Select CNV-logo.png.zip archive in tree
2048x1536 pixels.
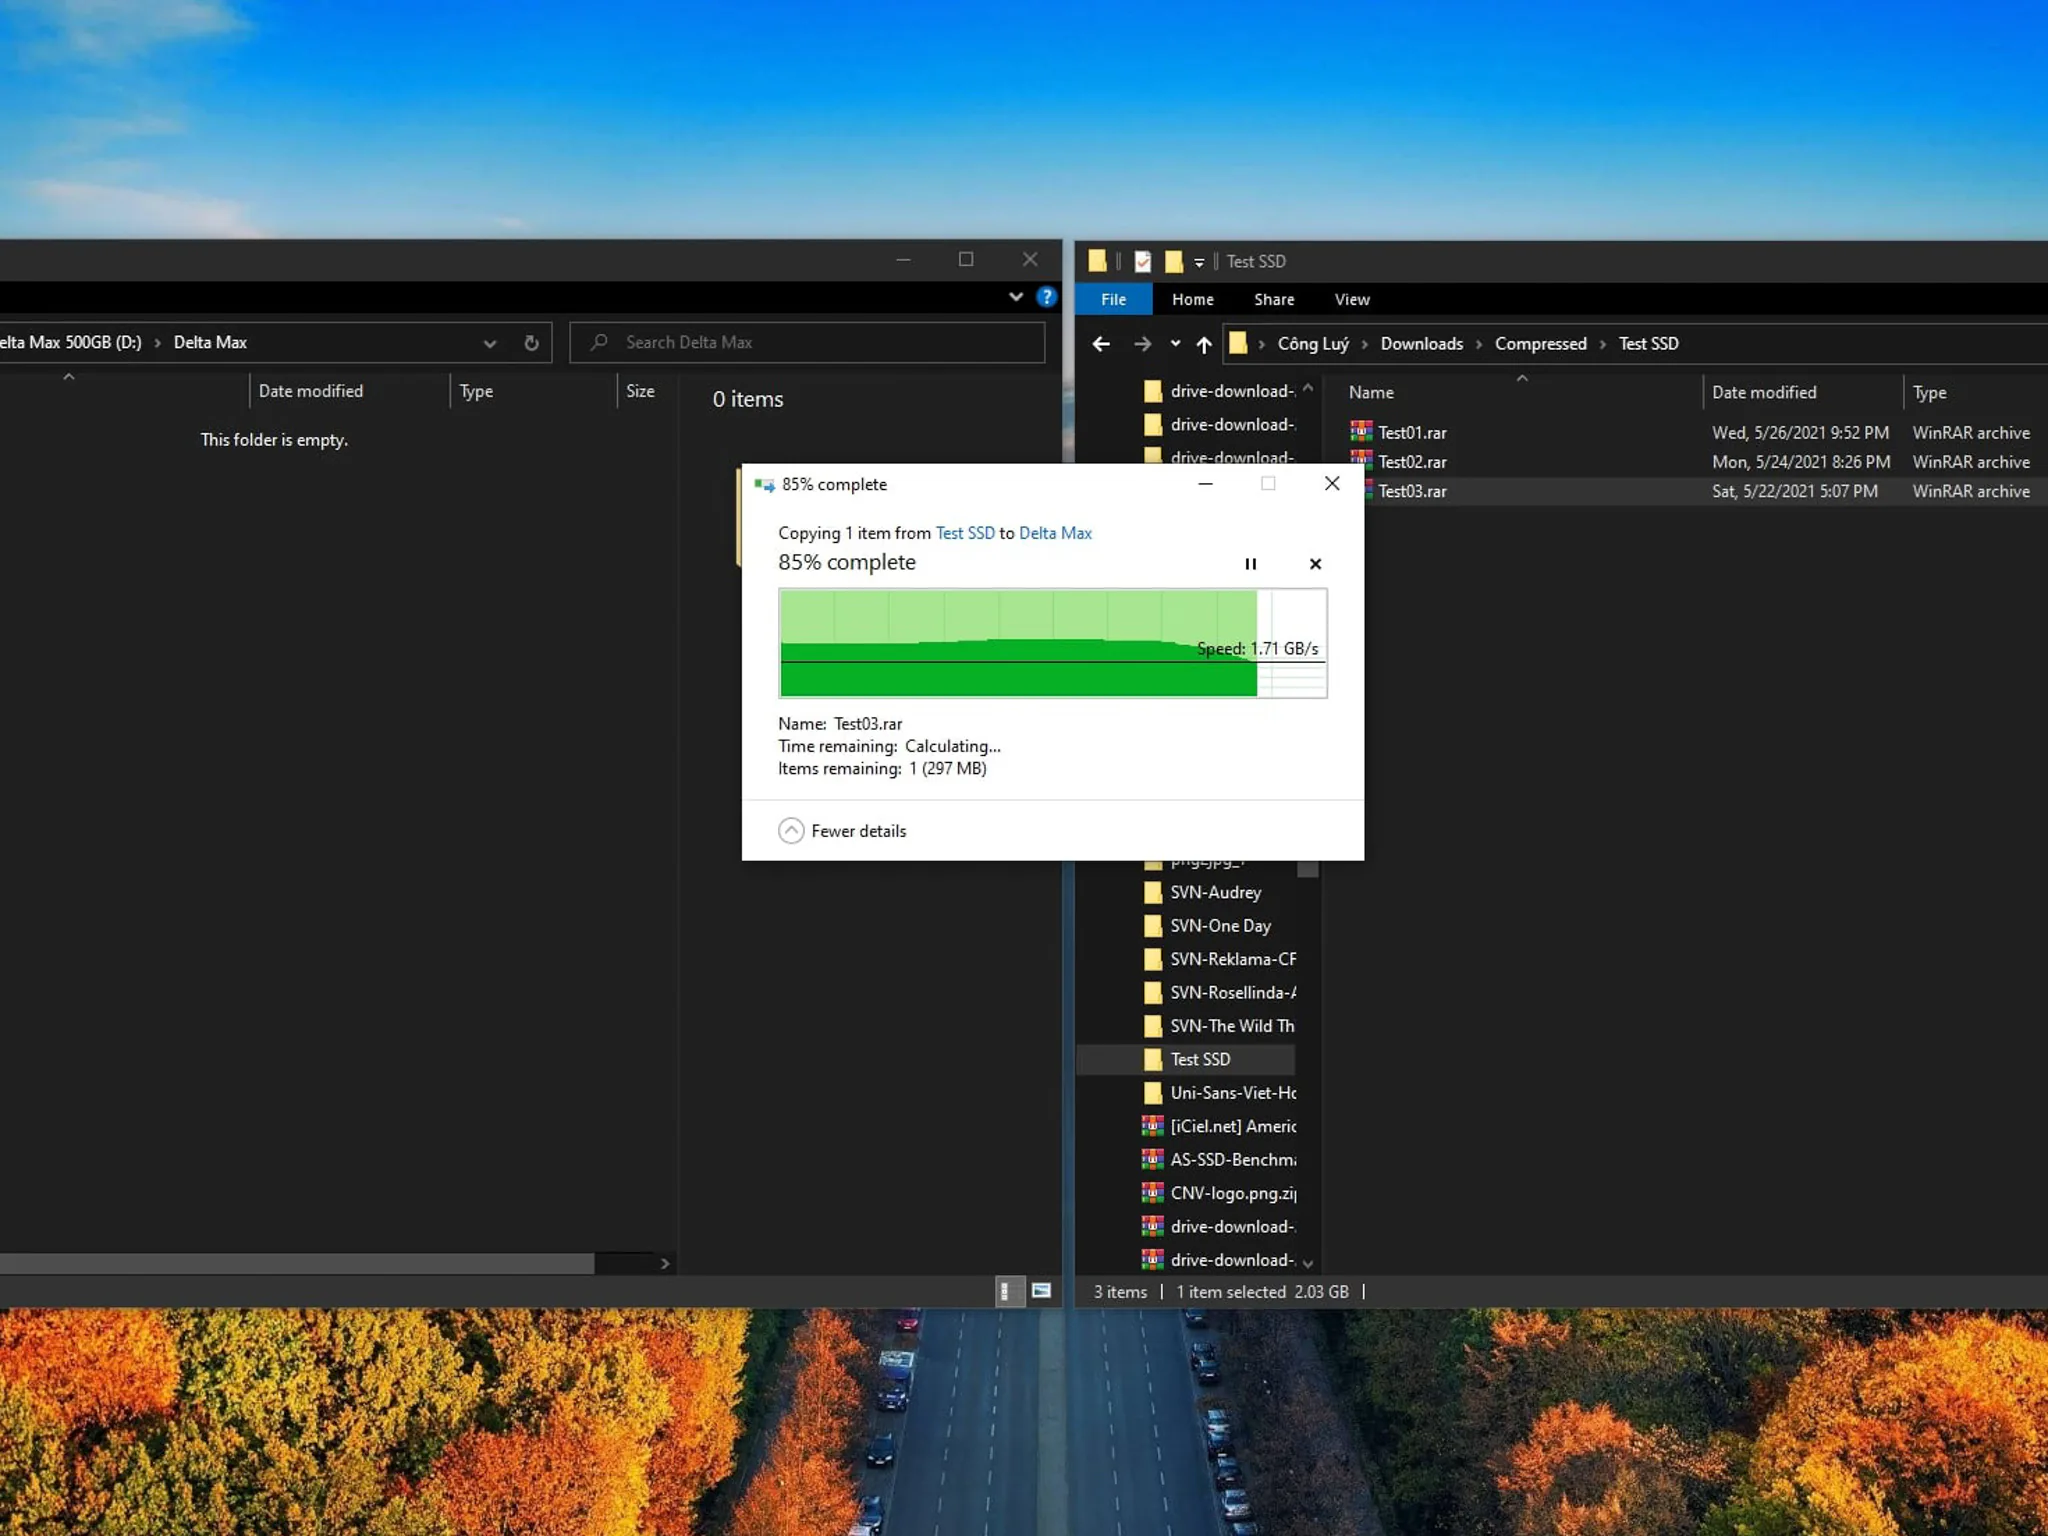(x=1220, y=1193)
